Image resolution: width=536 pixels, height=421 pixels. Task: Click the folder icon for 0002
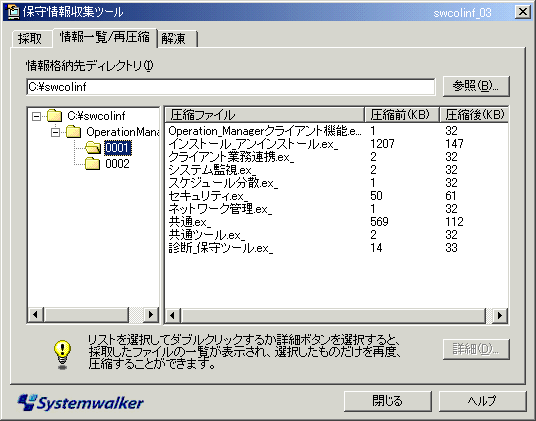(93, 164)
